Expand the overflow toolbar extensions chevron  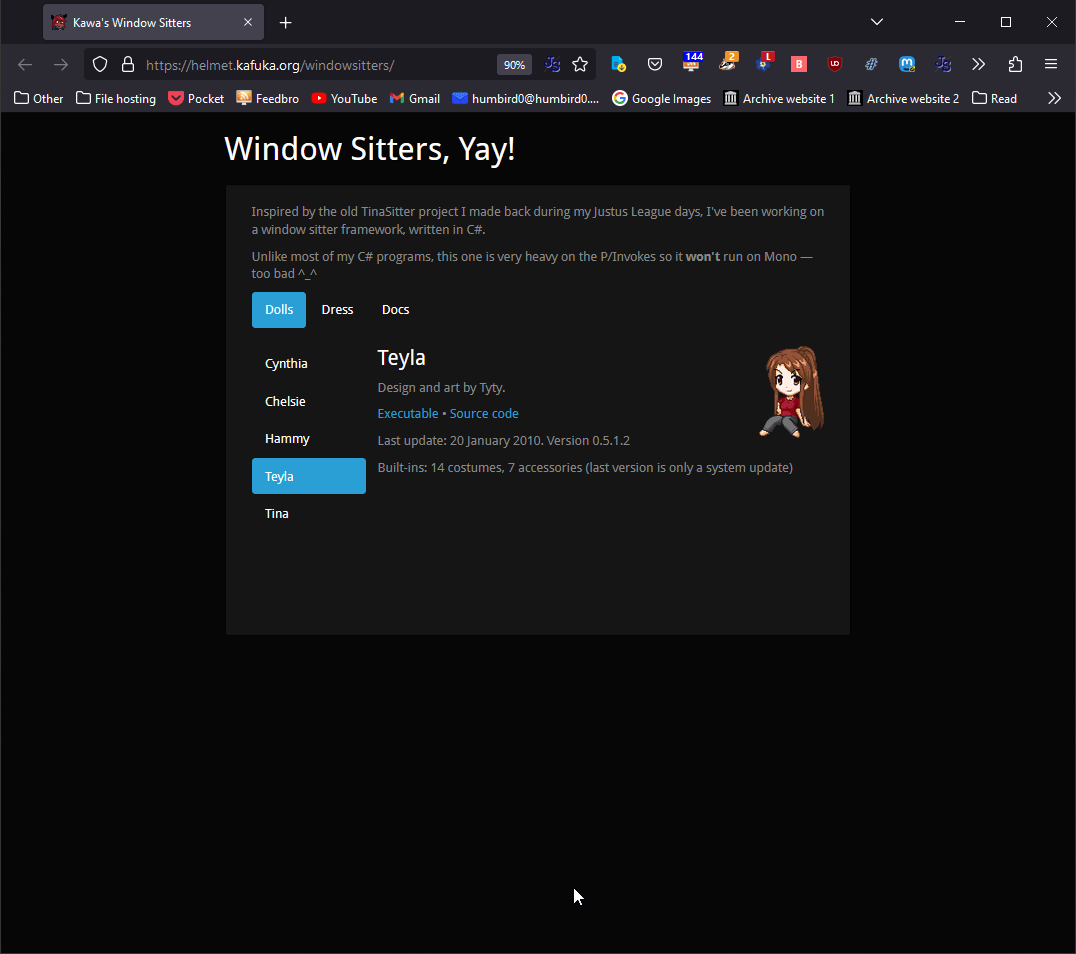pos(979,65)
